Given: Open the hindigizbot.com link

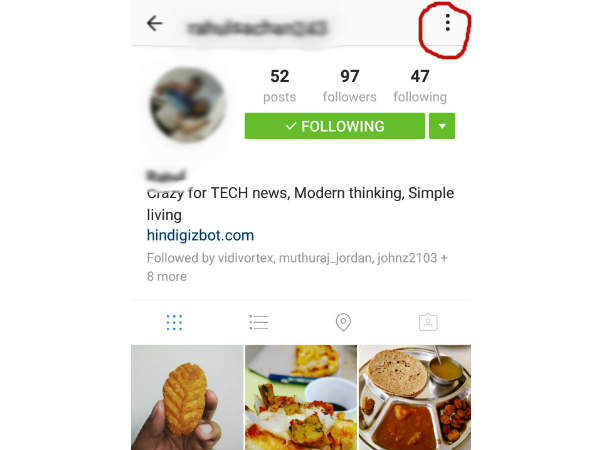Looking at the screenshot, I should (x=201, y=235).
